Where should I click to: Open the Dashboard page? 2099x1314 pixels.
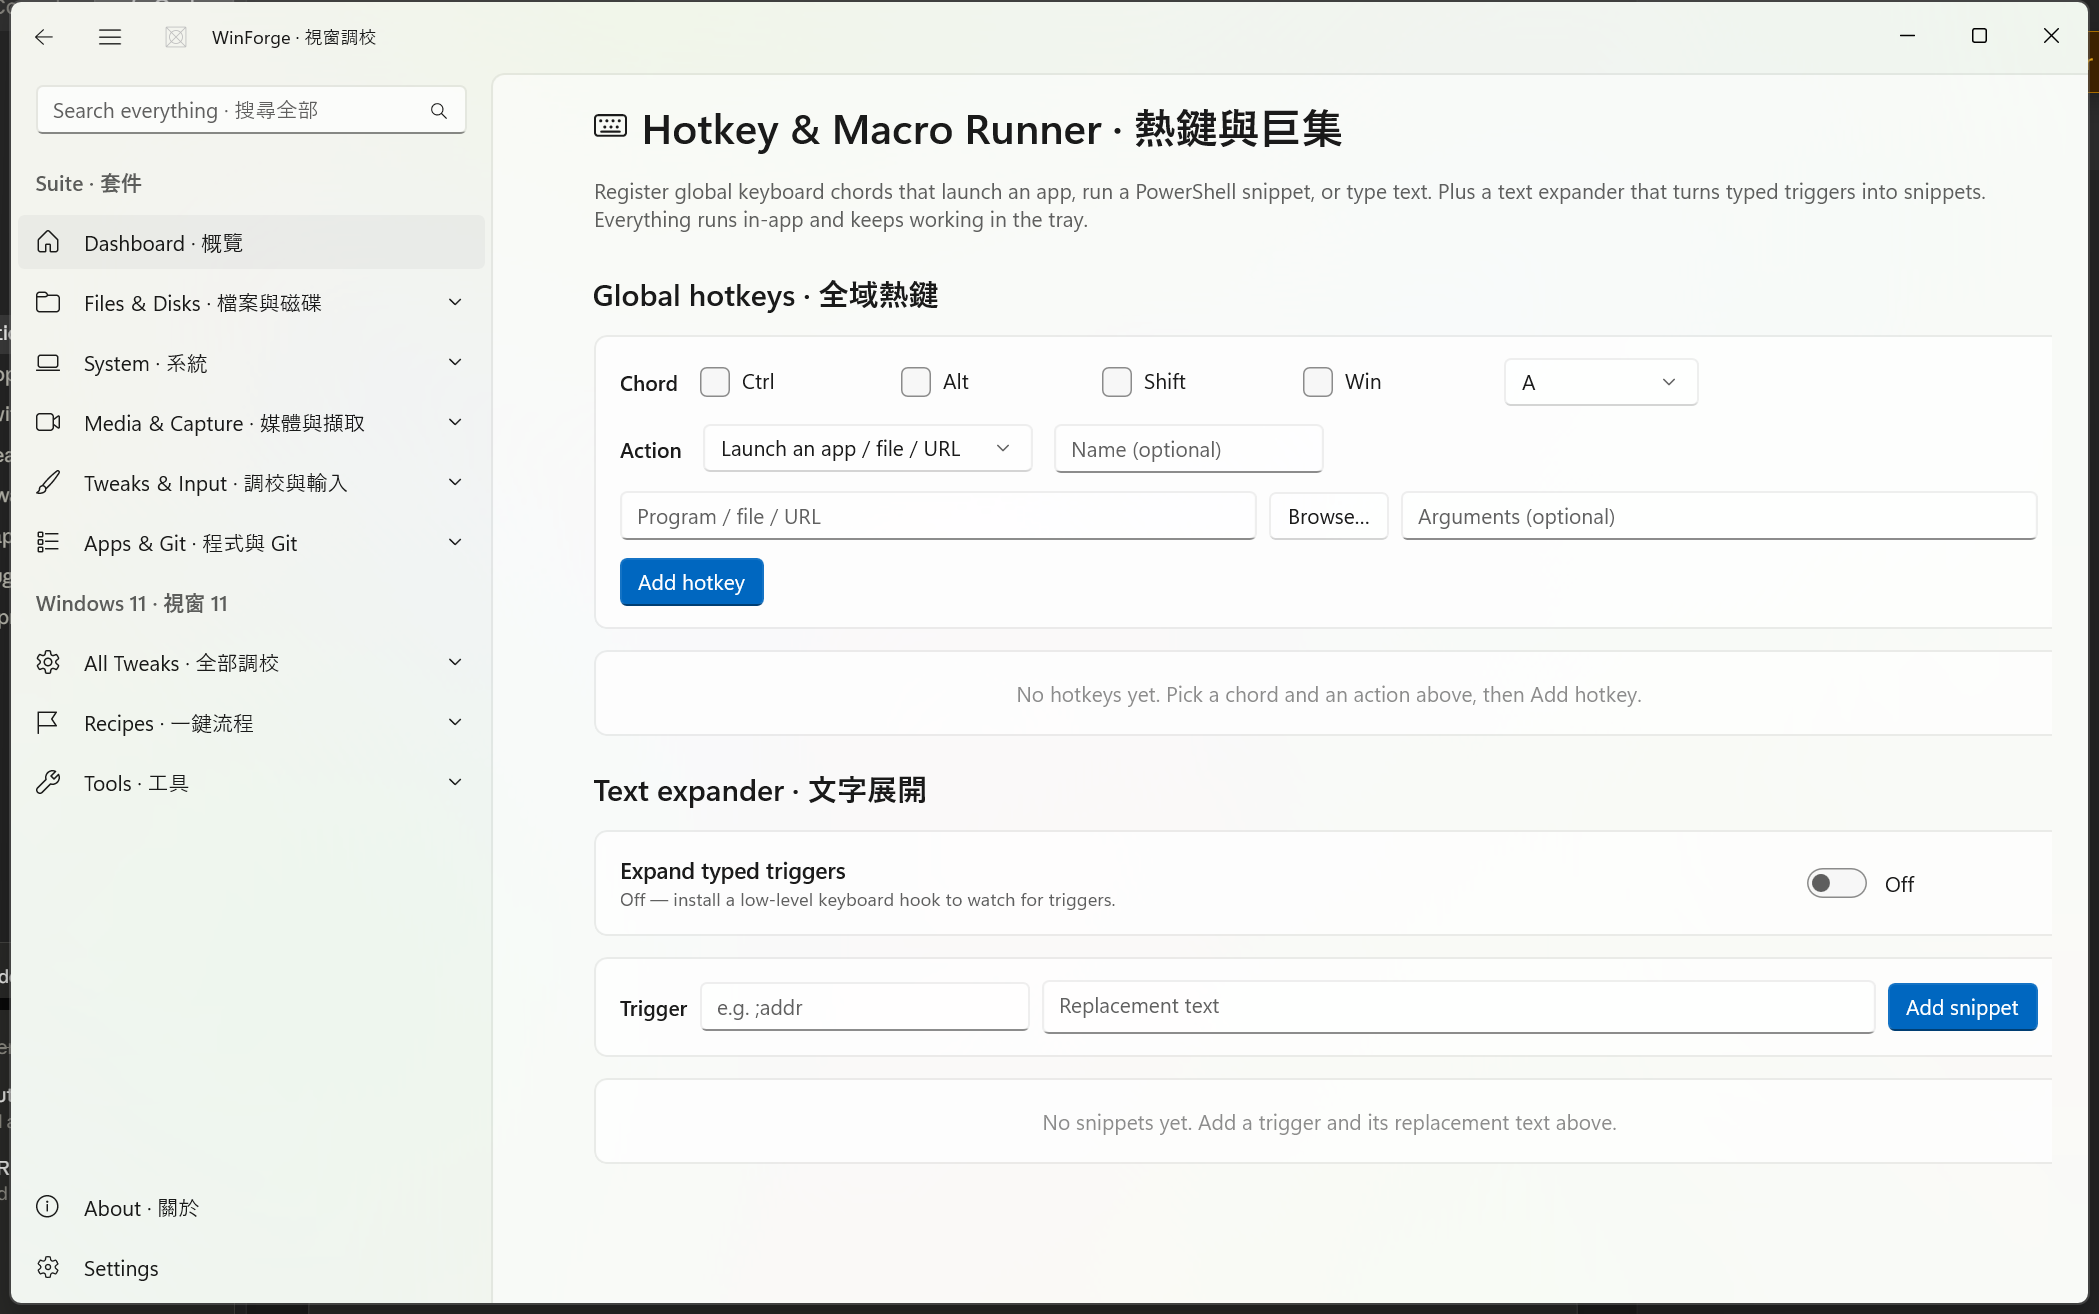251,242
